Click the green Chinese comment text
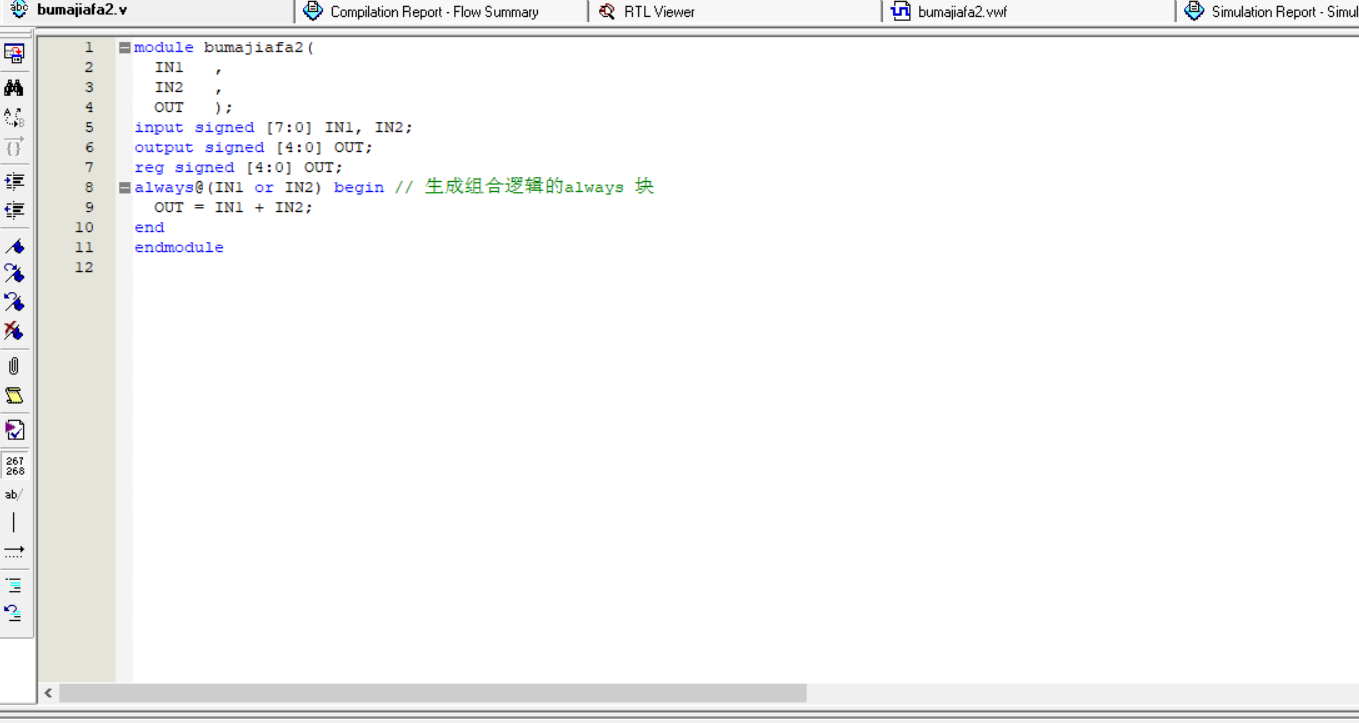The height and width of the screenshot is (723, 1359). coord(540,187)
